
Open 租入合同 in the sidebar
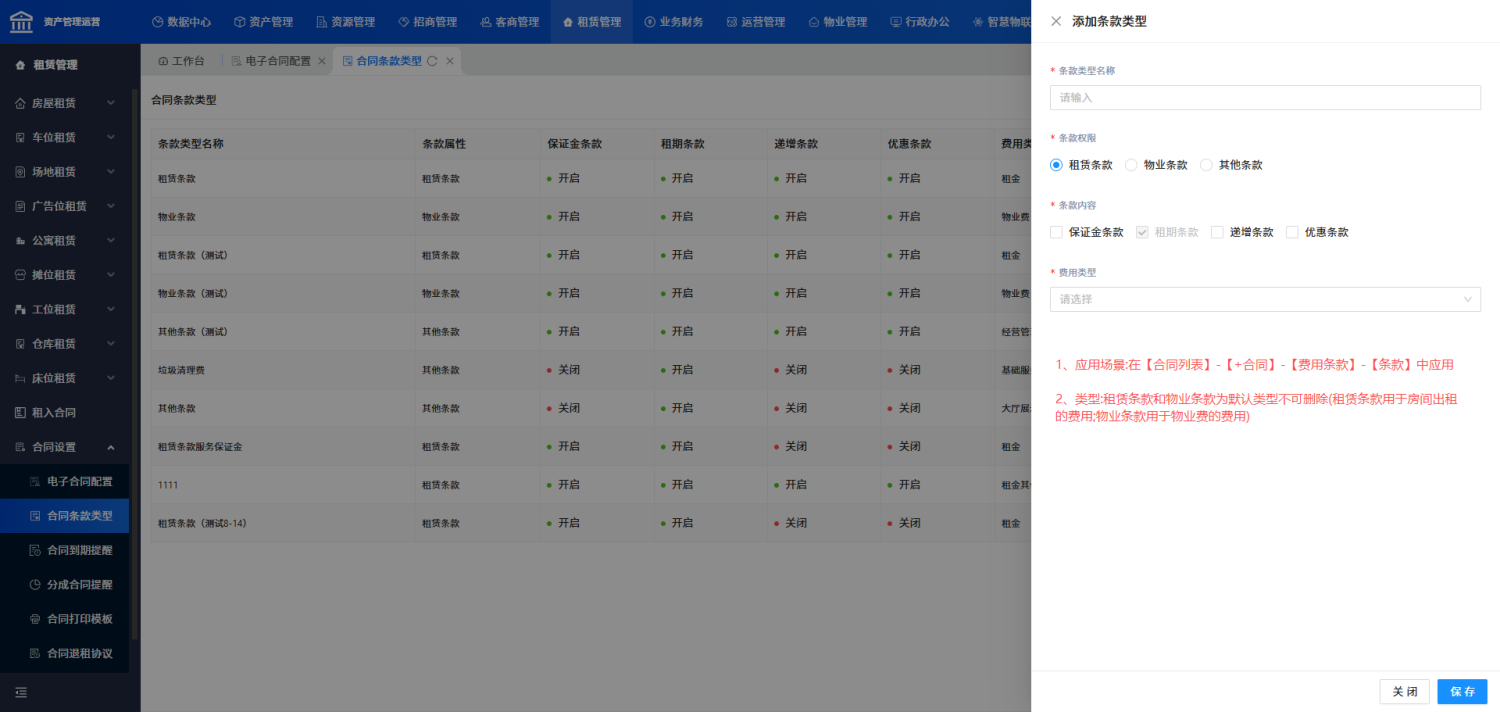coord(64,413)
